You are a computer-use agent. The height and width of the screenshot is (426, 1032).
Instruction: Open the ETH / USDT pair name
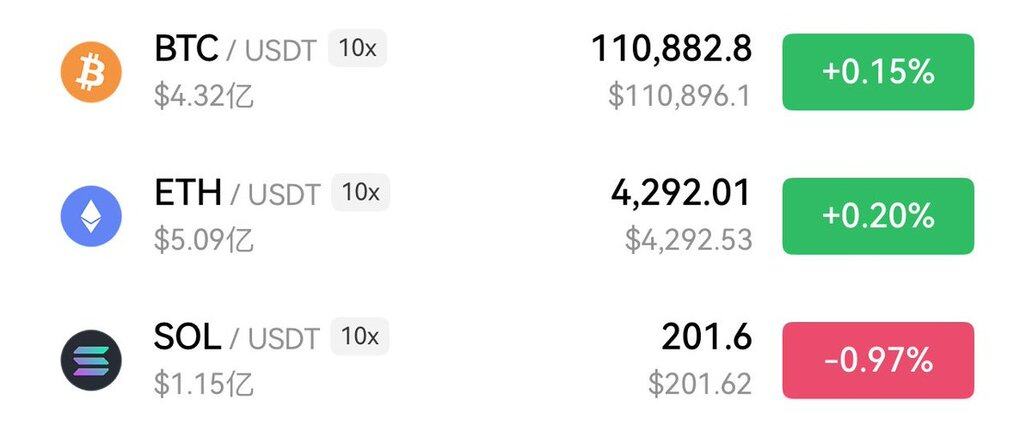pos(237,194)
